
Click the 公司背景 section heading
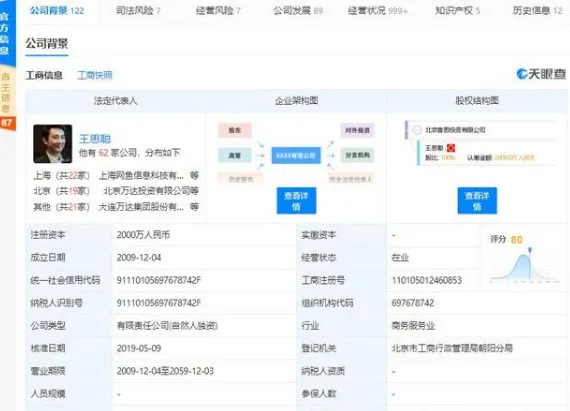47,44
